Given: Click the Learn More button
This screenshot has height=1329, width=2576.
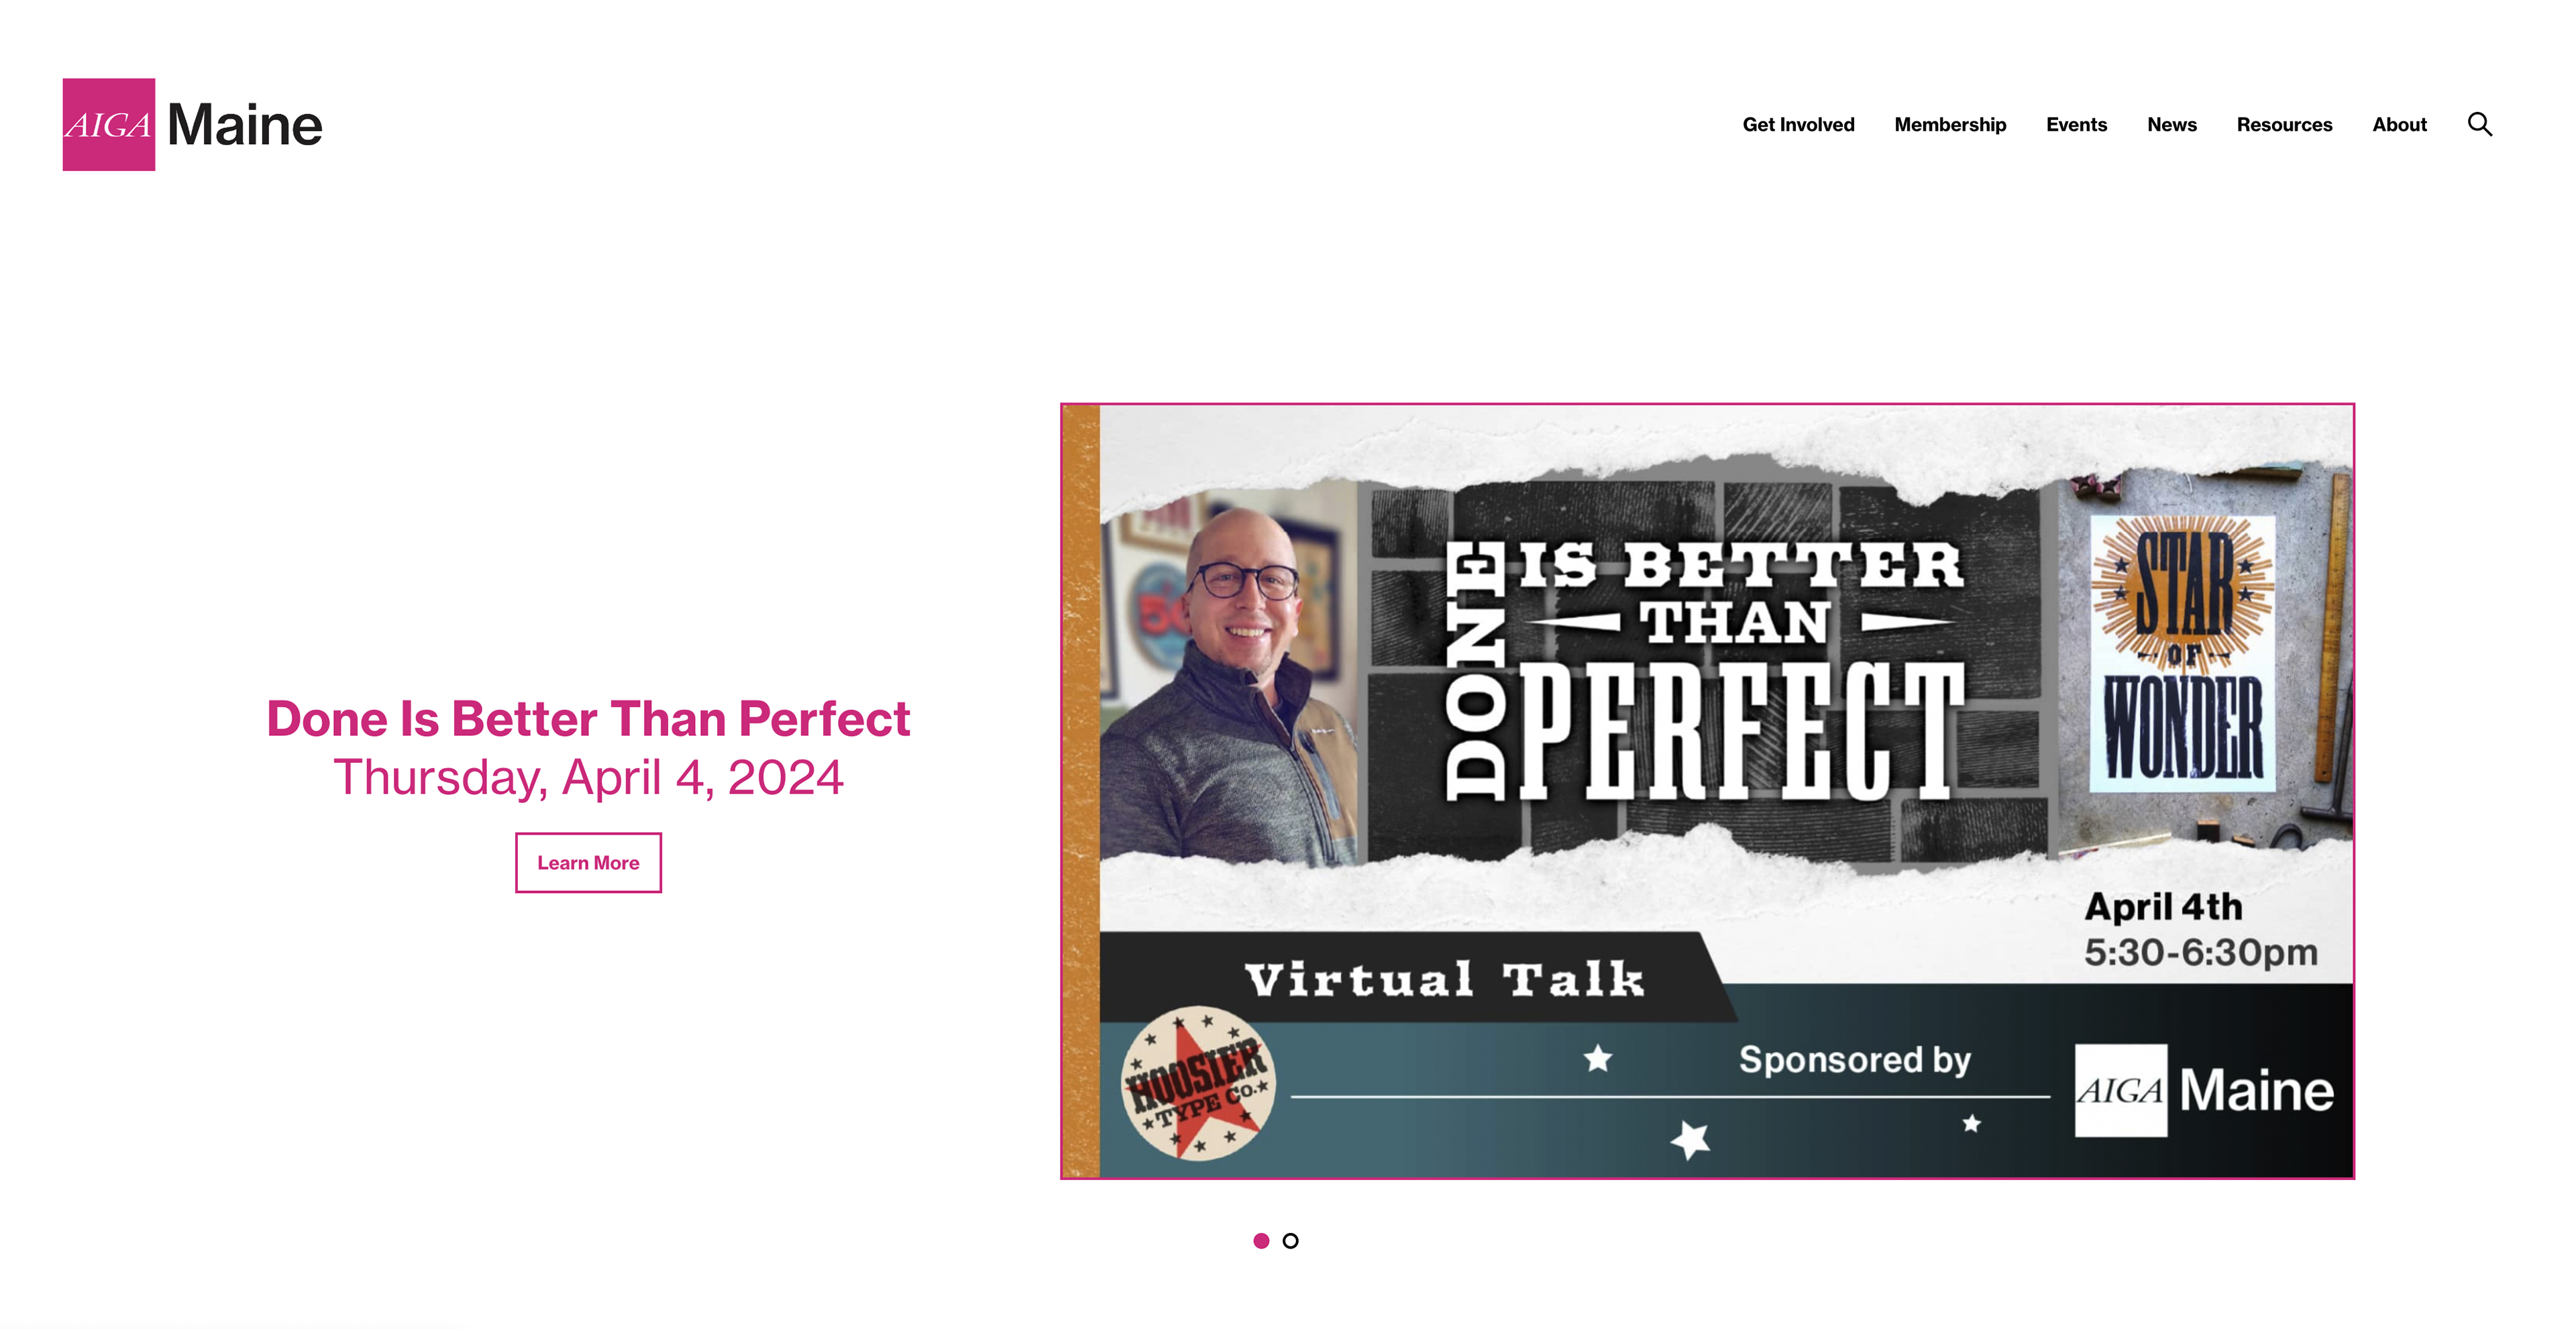Looking at the screenshot, I should (x=588, y=862).
